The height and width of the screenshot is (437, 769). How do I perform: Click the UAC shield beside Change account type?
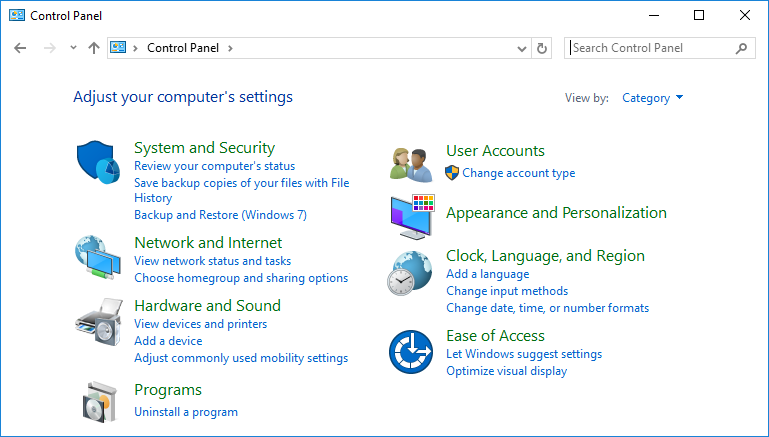(x=452, y=173)
